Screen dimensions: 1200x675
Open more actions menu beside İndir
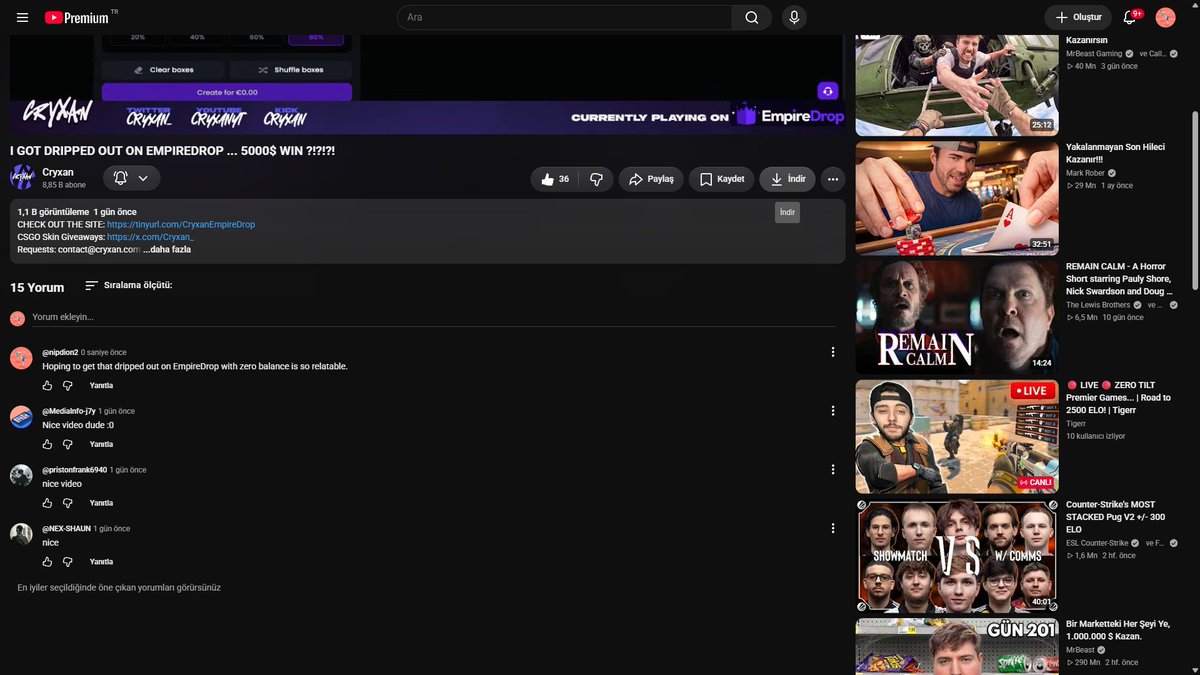coord(833,179)
